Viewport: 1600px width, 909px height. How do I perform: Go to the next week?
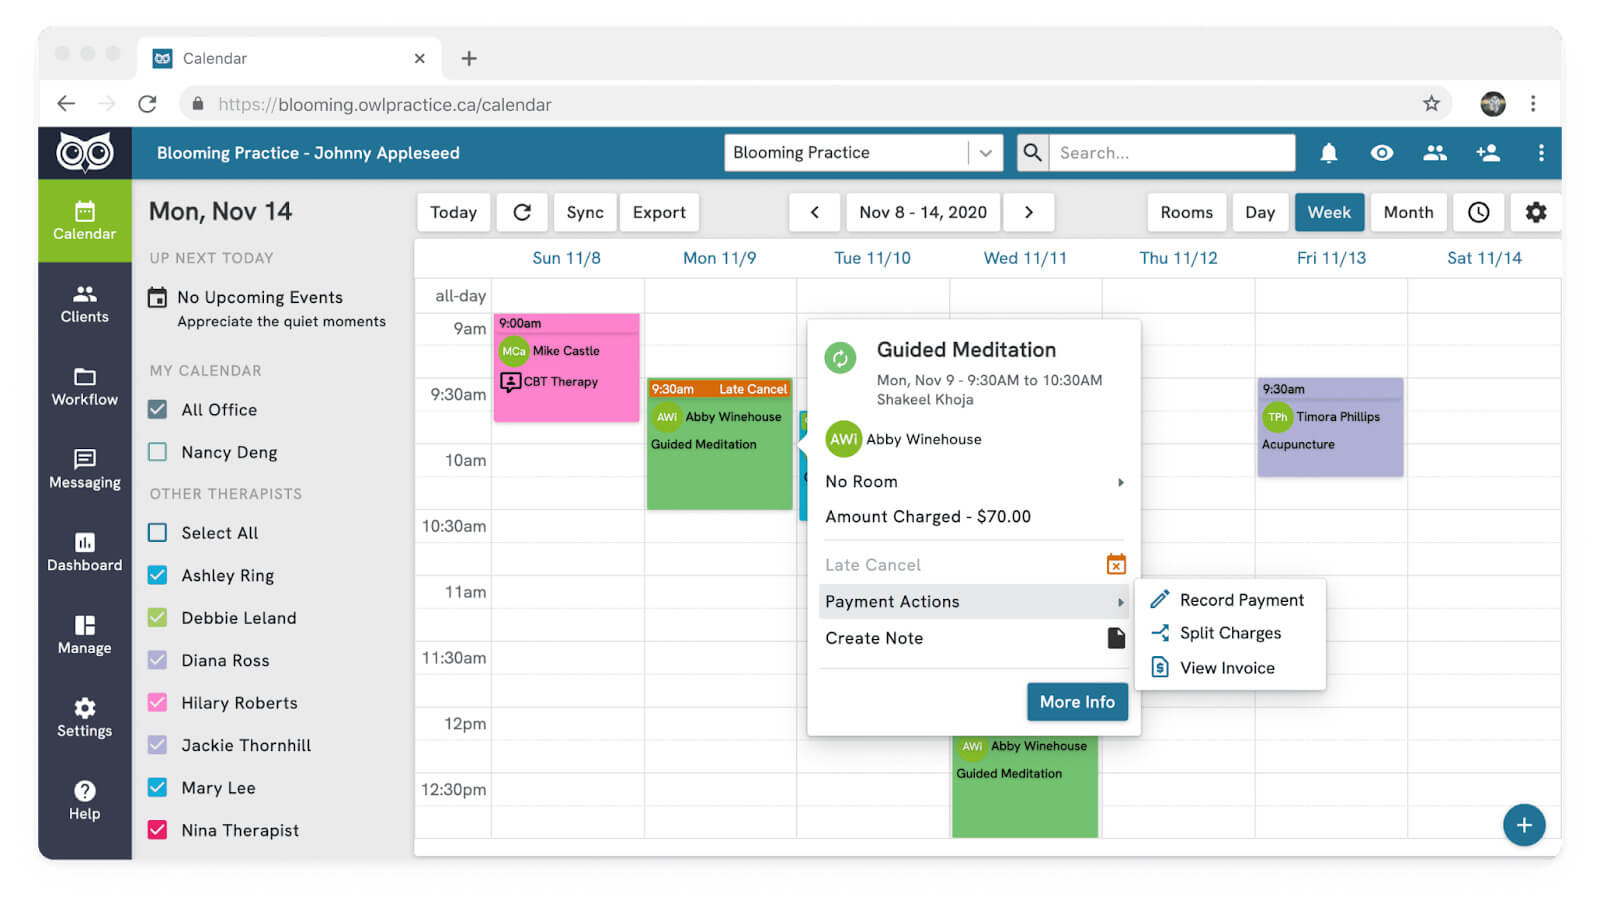click(1028, 212)
